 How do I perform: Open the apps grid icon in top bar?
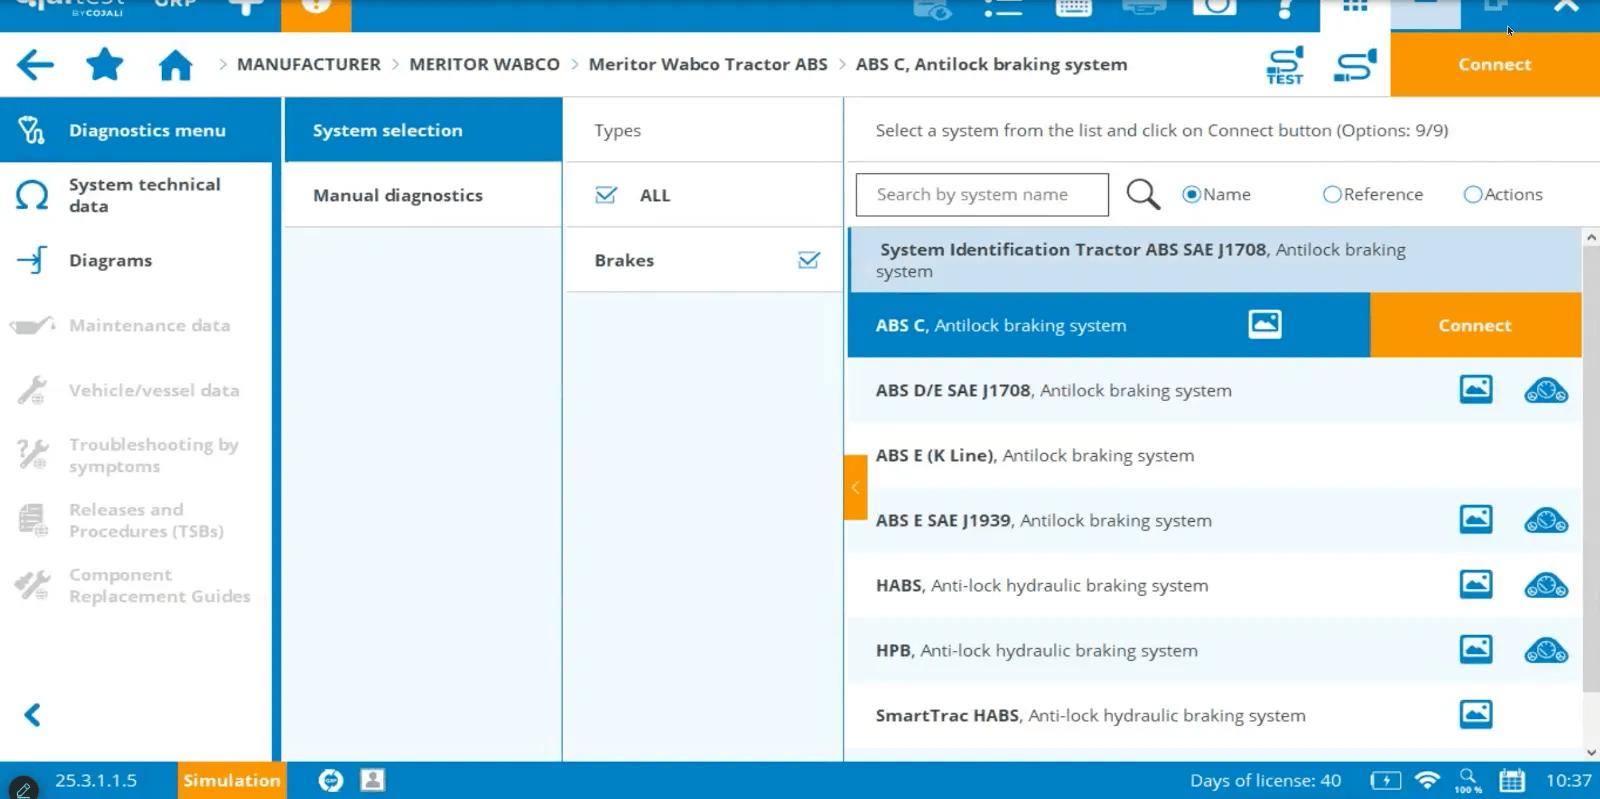pyautogui.click(x=1355, y=7)
